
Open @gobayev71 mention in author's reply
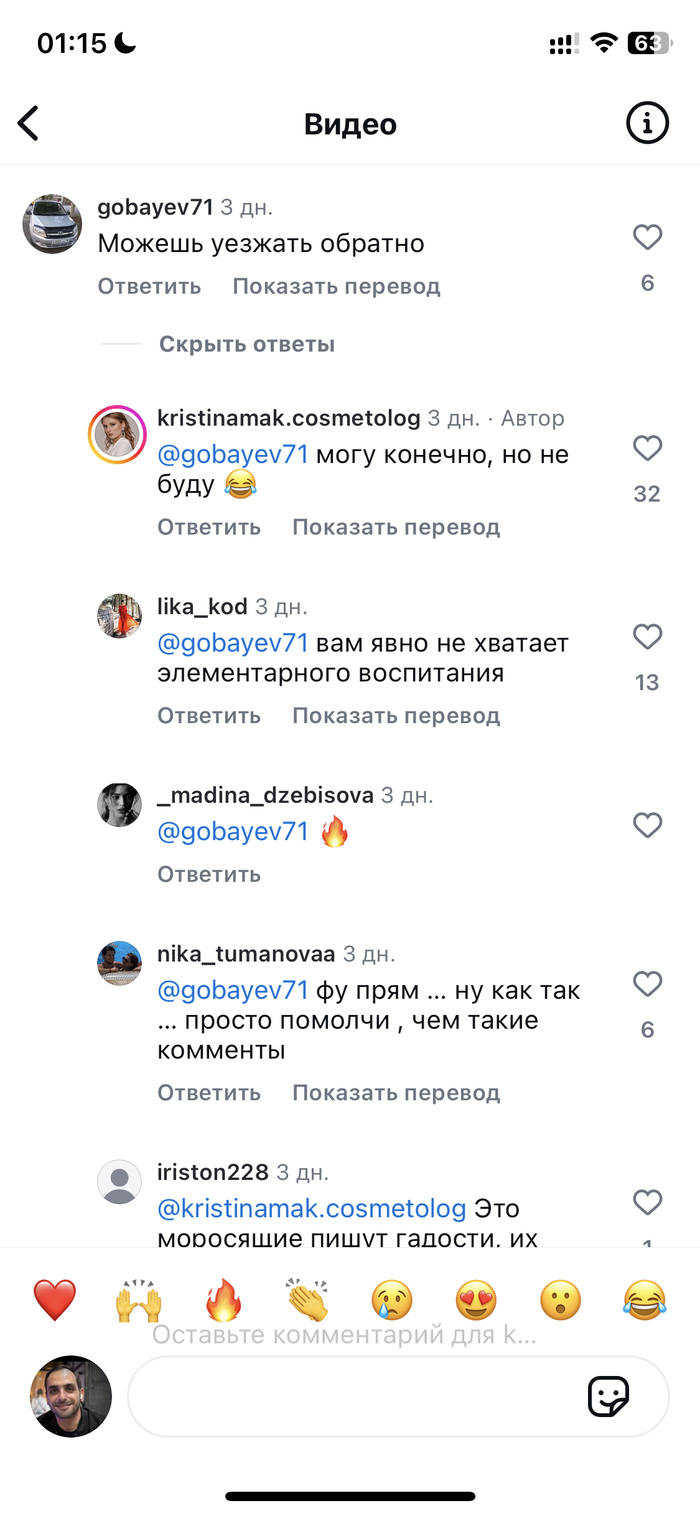[x=233, y=455]
